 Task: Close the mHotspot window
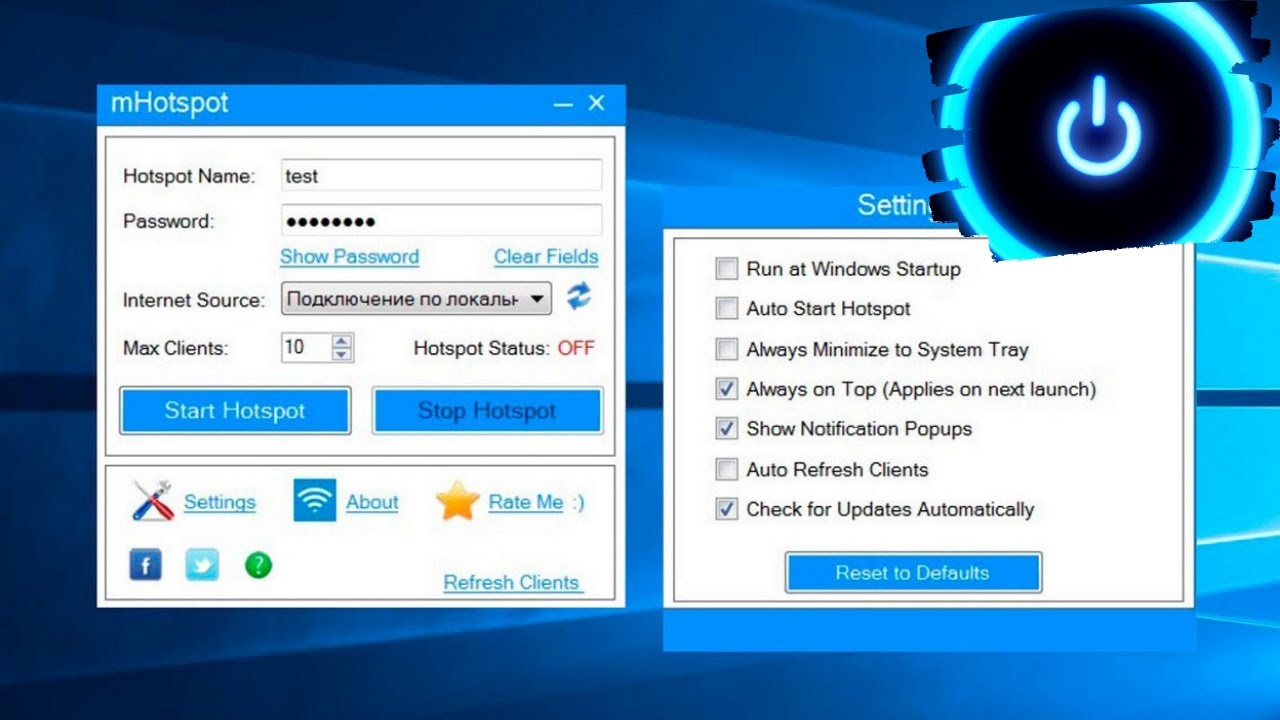[596, 103]
